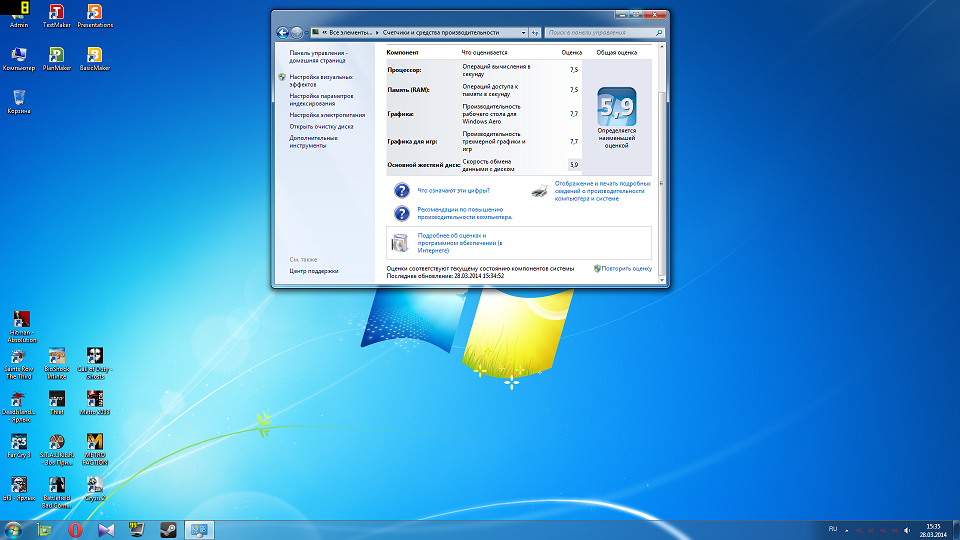Launch the bf3 desktop shortcut
Viewport: 960px width, 540px height.
[x=18, y=489]
